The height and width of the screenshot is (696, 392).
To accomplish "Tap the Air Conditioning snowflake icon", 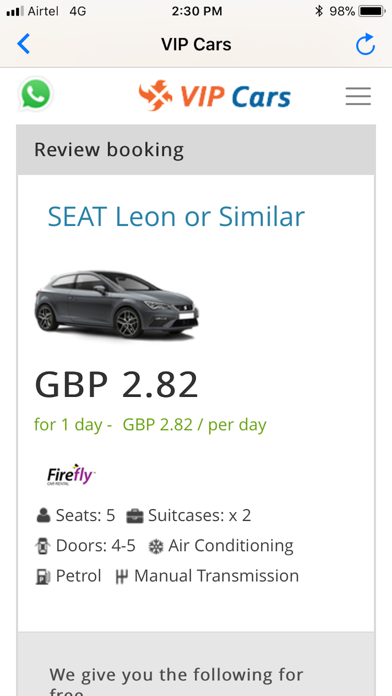I will [x=155, y=546].
